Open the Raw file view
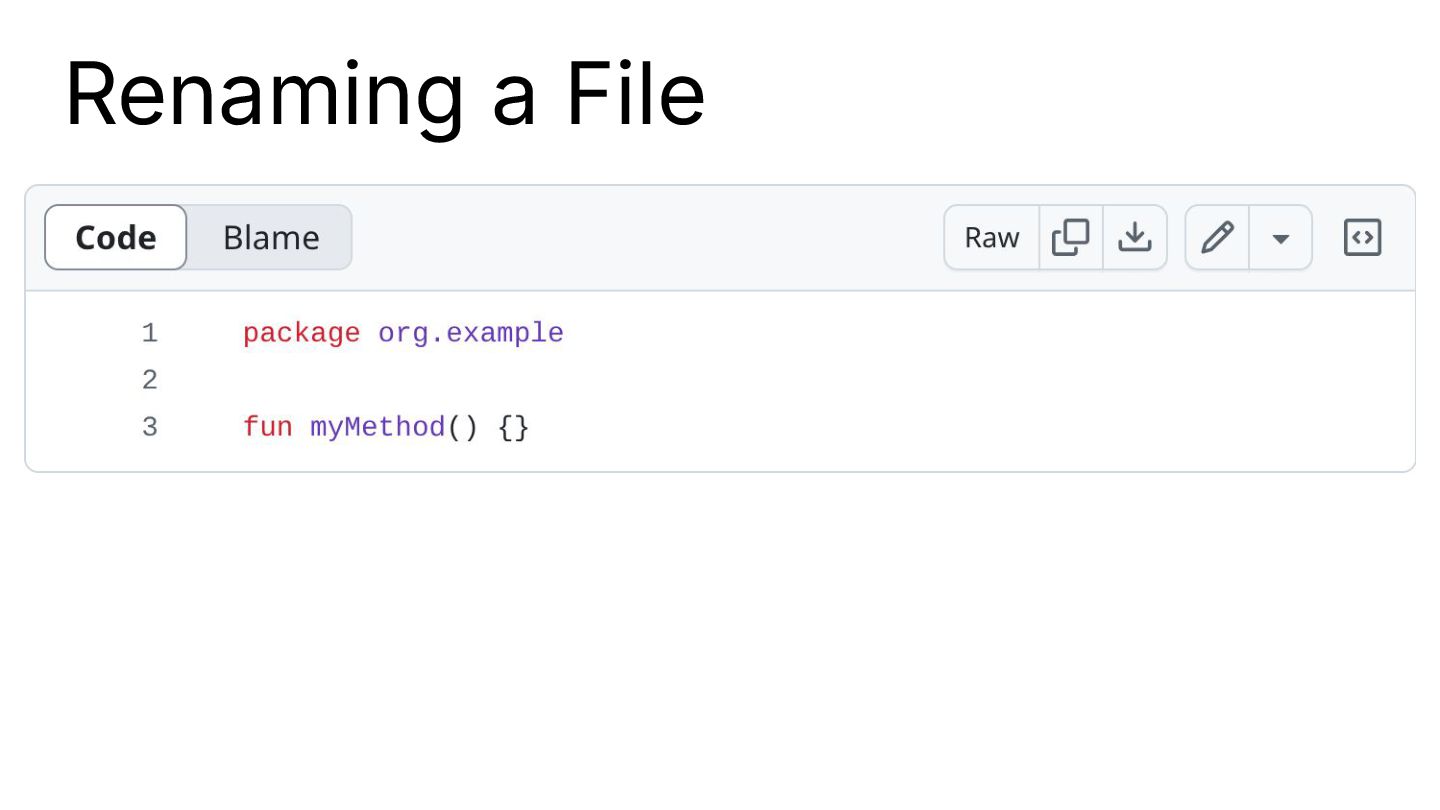This screenshot has height=810, width=1440. tap(992, 238)
